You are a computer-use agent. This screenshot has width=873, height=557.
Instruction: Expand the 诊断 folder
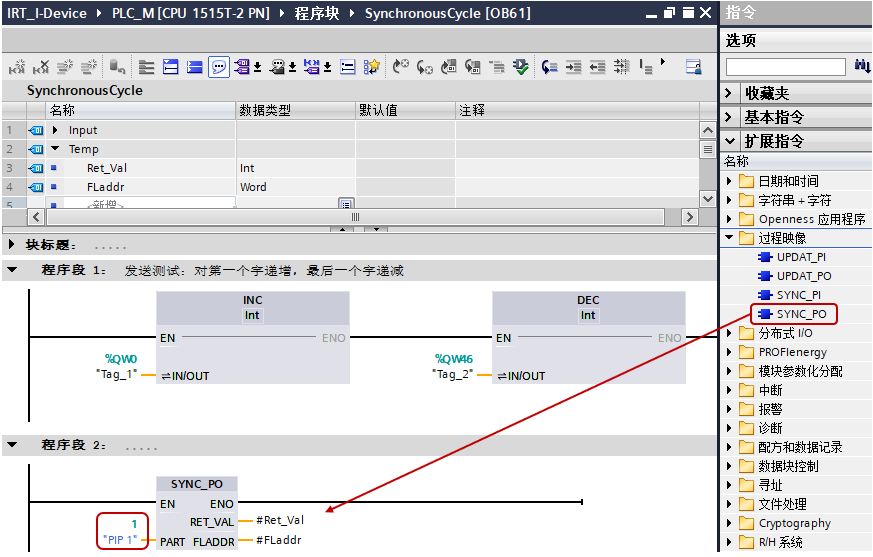[729, 428]
